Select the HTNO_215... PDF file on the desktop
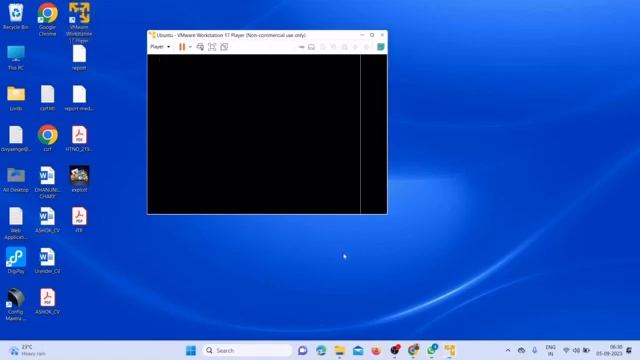 click(79, 138)
